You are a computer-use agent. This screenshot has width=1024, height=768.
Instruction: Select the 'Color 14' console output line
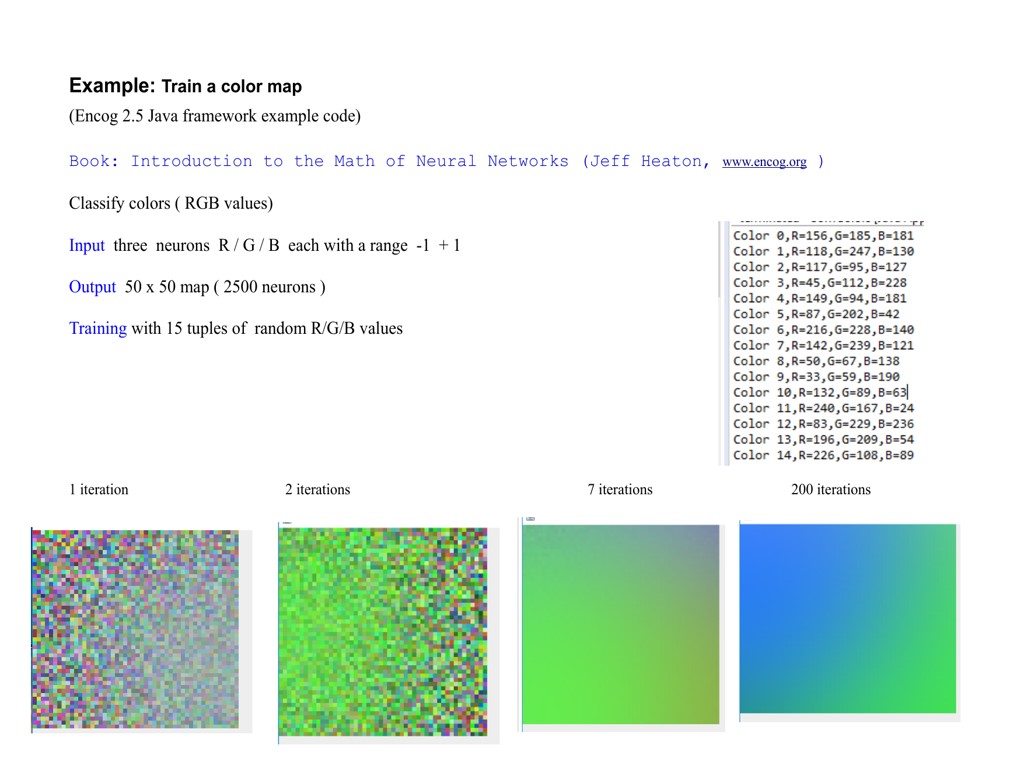point(822,455)
